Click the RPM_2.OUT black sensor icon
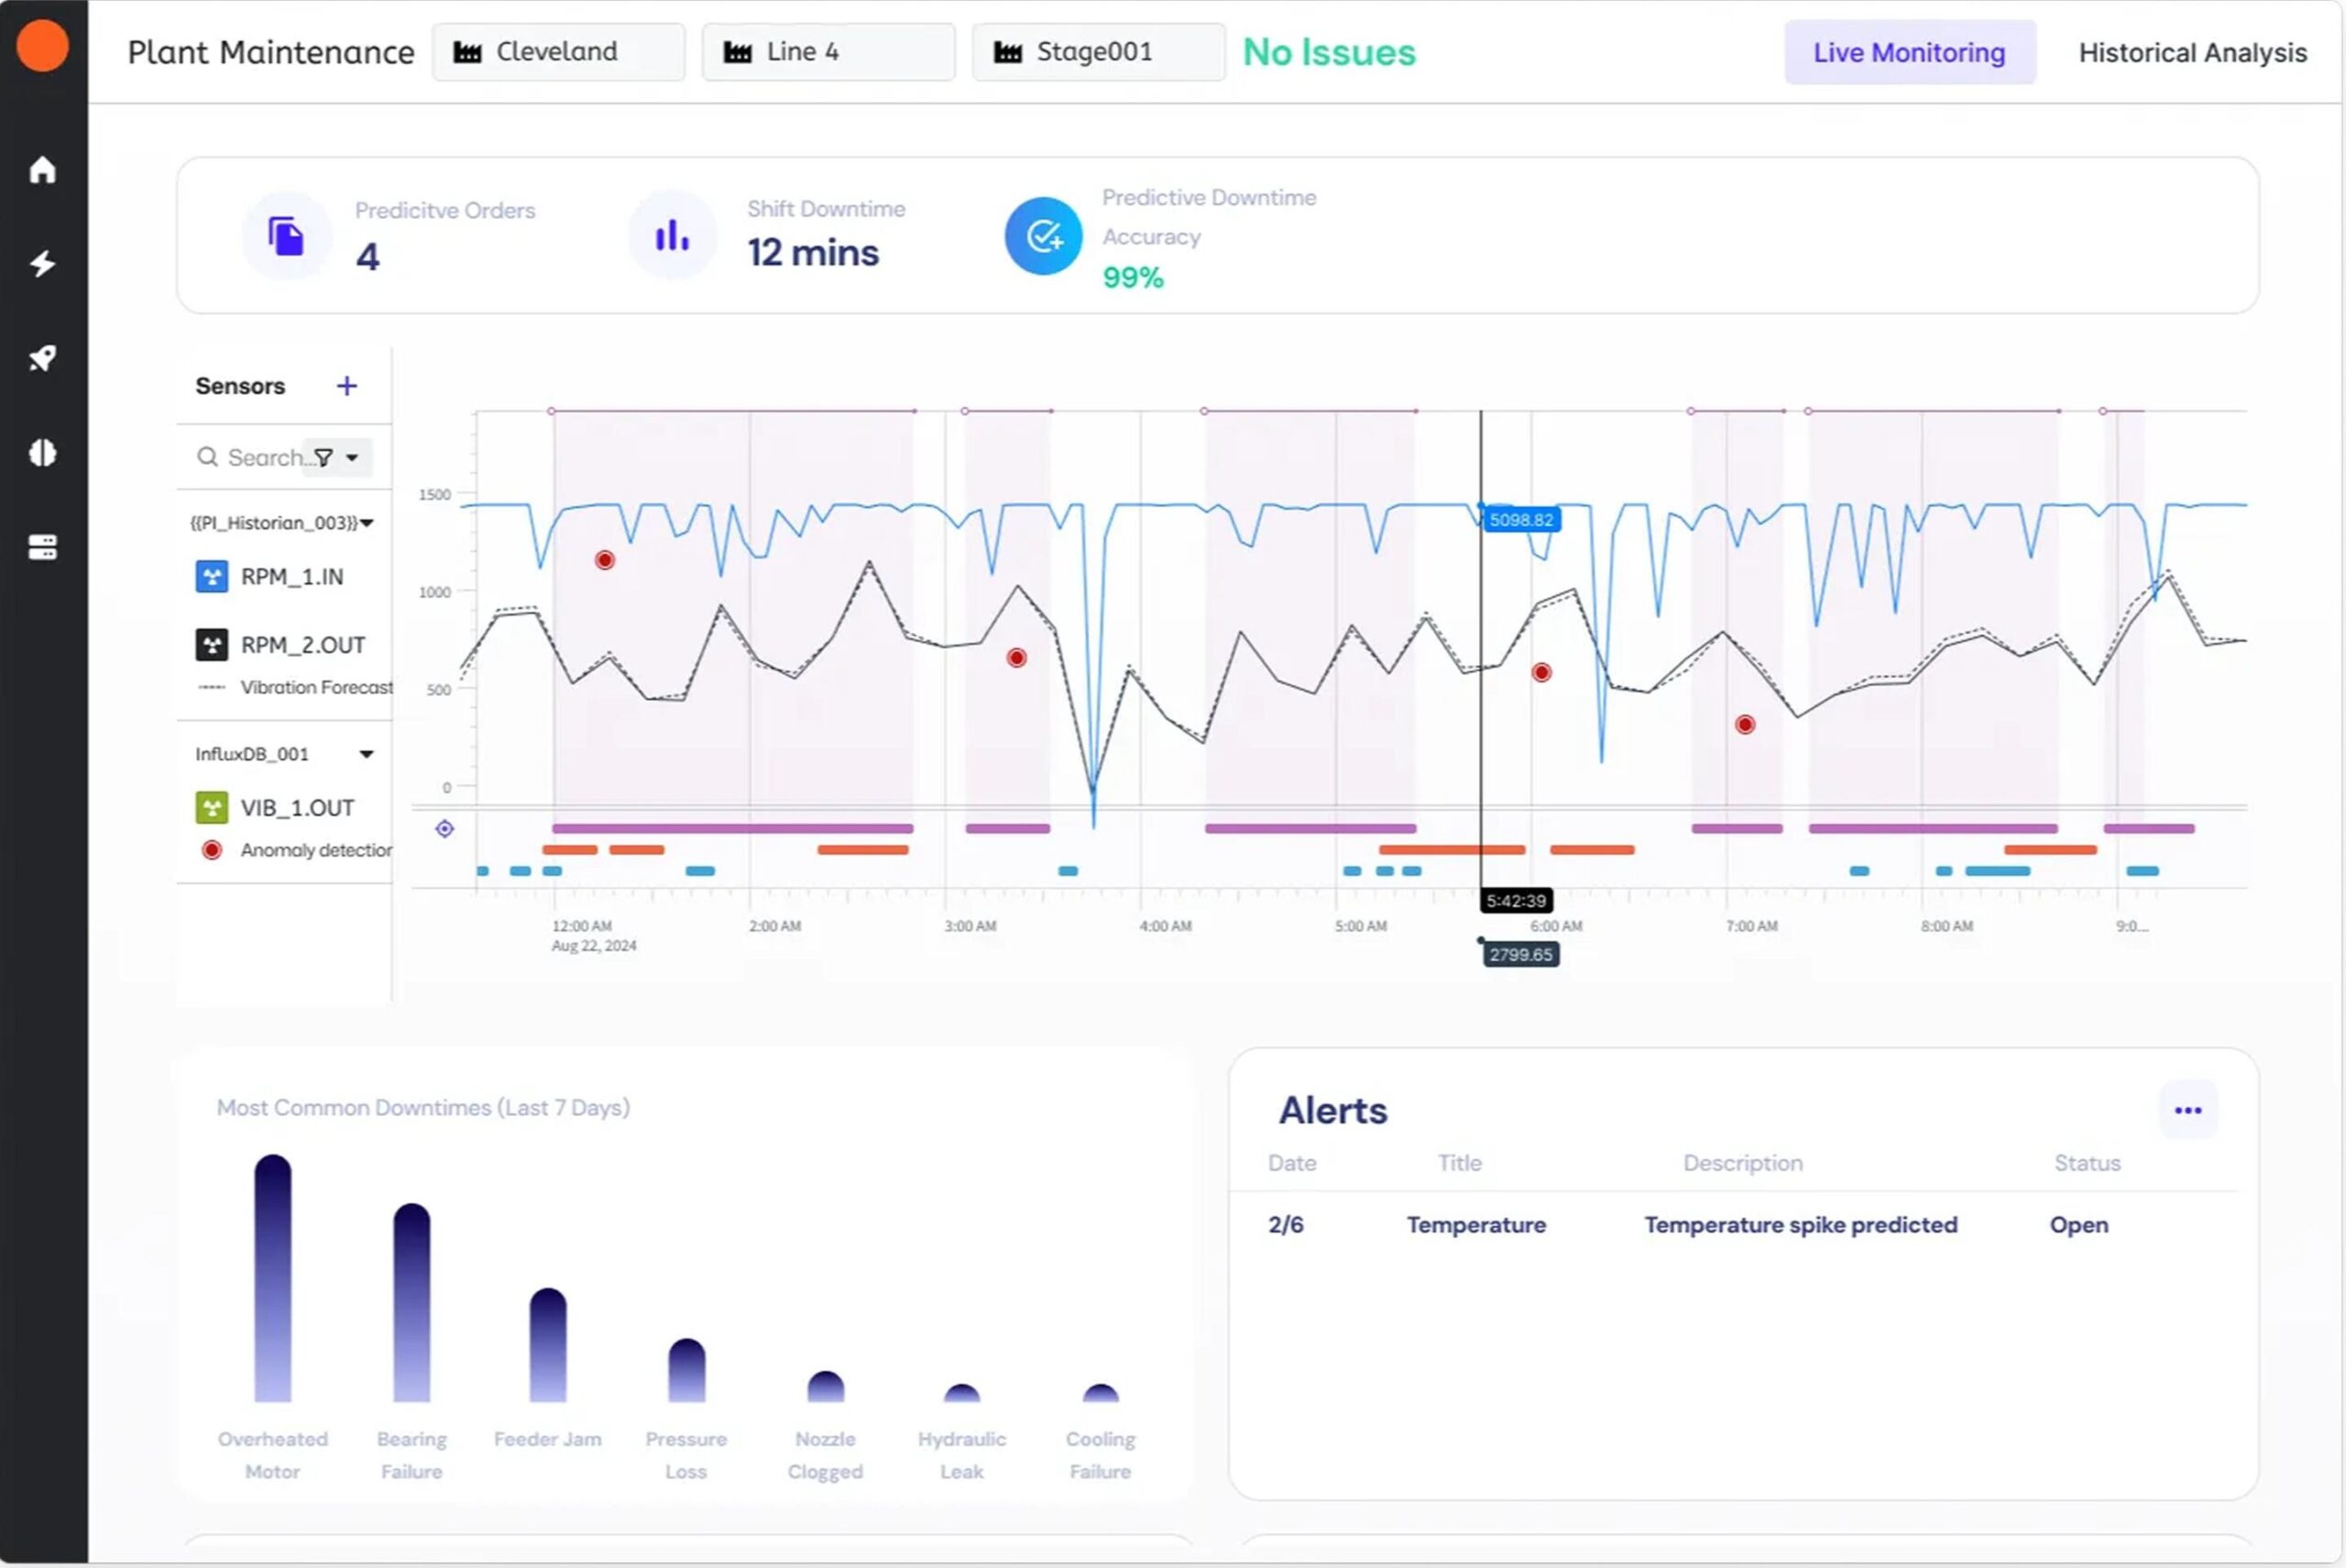 click(211, 645)
